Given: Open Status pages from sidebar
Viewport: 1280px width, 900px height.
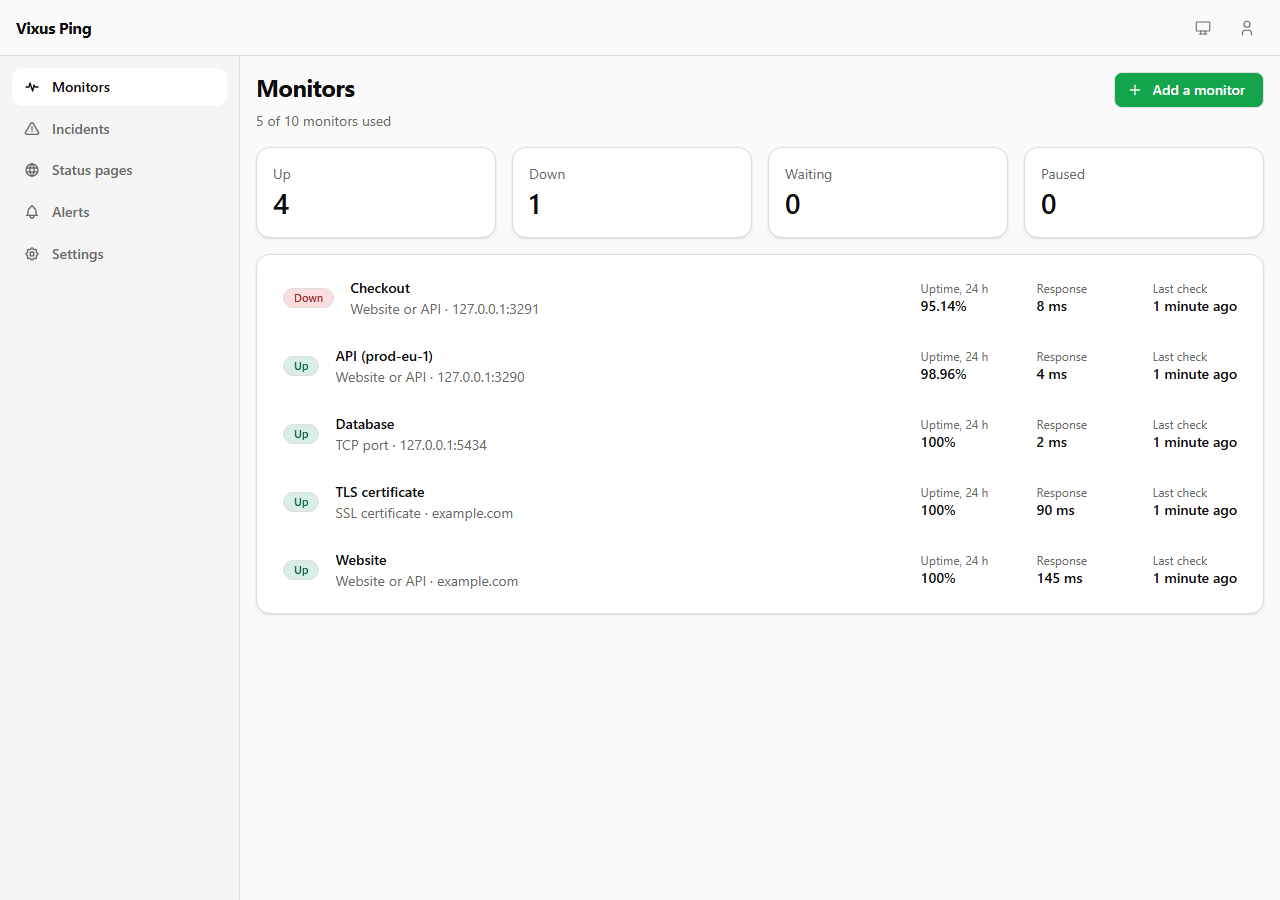Looking at the screenshot, I should click(120, 170).
